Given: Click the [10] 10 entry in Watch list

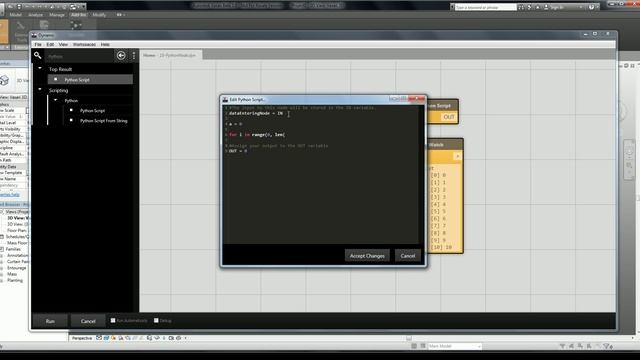Looking at the screenshot, I should coord(441,247).
